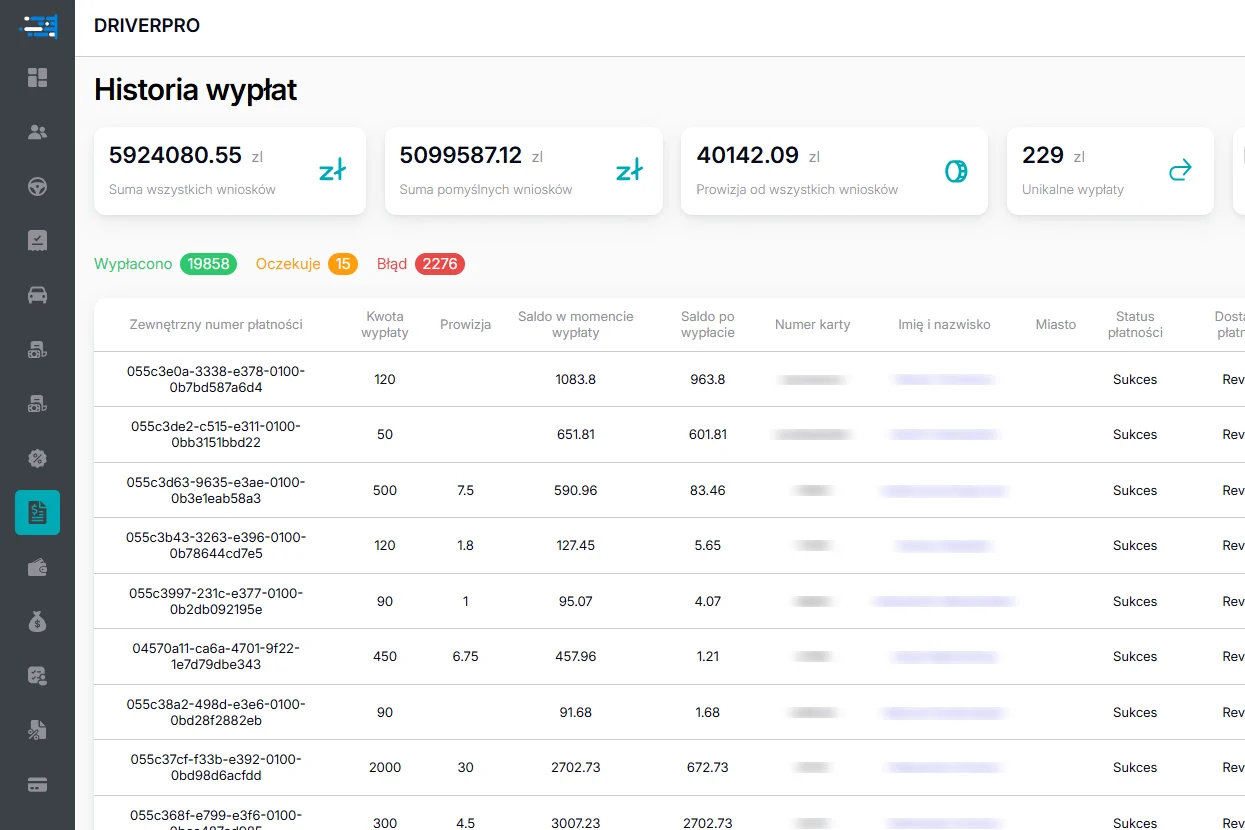Viewport: 1245px width, 830px height.
Task: Open the car vehicles sidebar icon
Action: pos(37,295)
